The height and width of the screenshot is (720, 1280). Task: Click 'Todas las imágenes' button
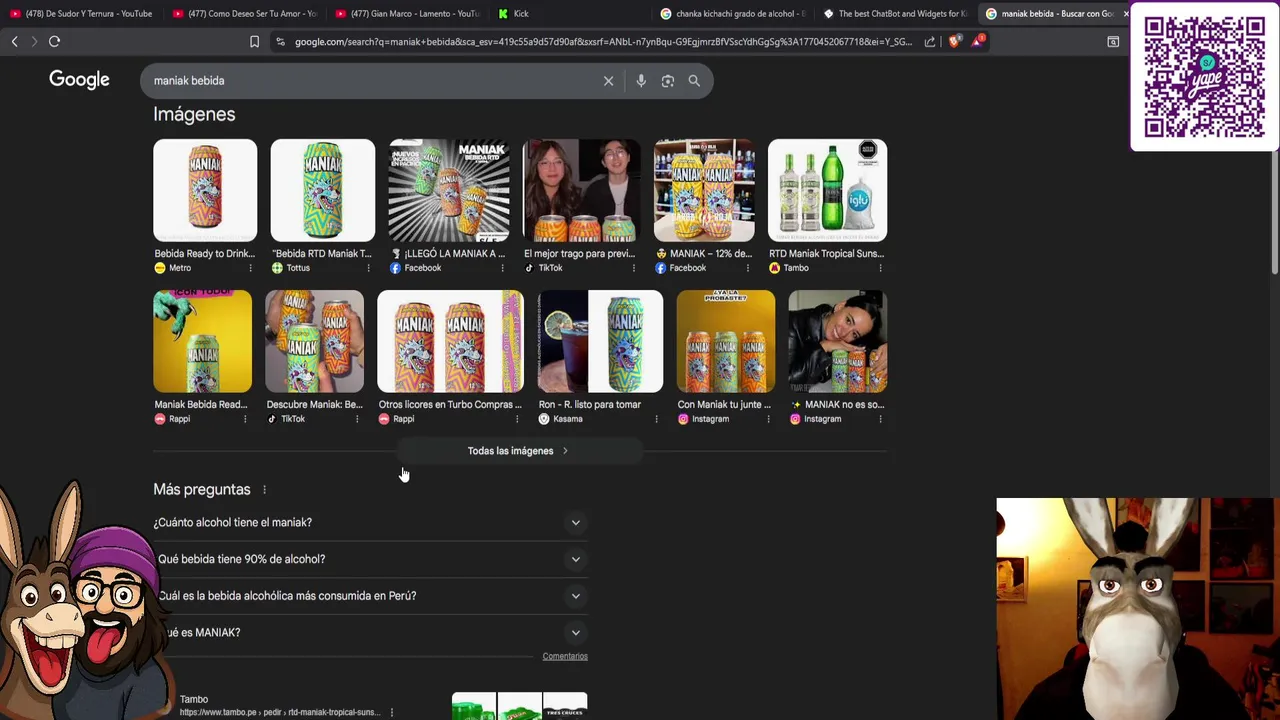point(518,451)
